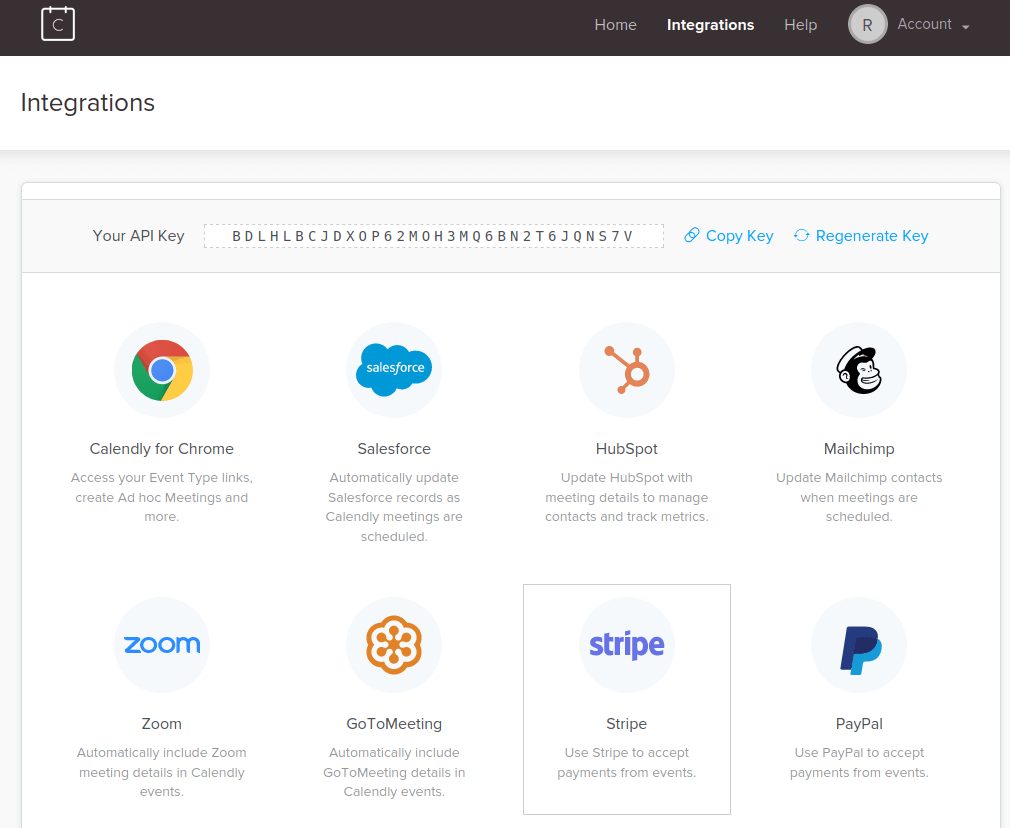Click 'Automatically include Zoom meeting details' text
This screenshot has width=1010, height=828.
click(162, 772)
